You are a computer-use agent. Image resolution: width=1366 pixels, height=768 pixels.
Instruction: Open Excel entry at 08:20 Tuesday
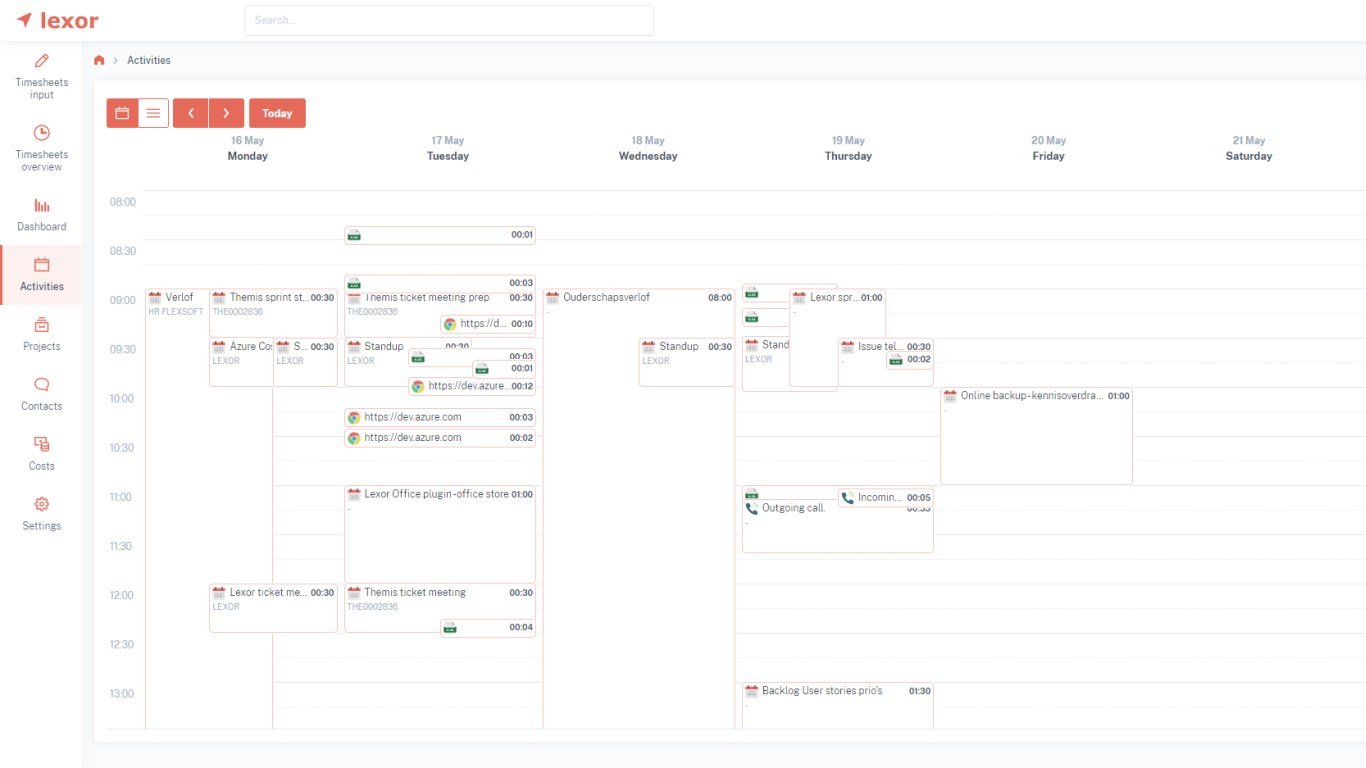click(x=440, y=235)
